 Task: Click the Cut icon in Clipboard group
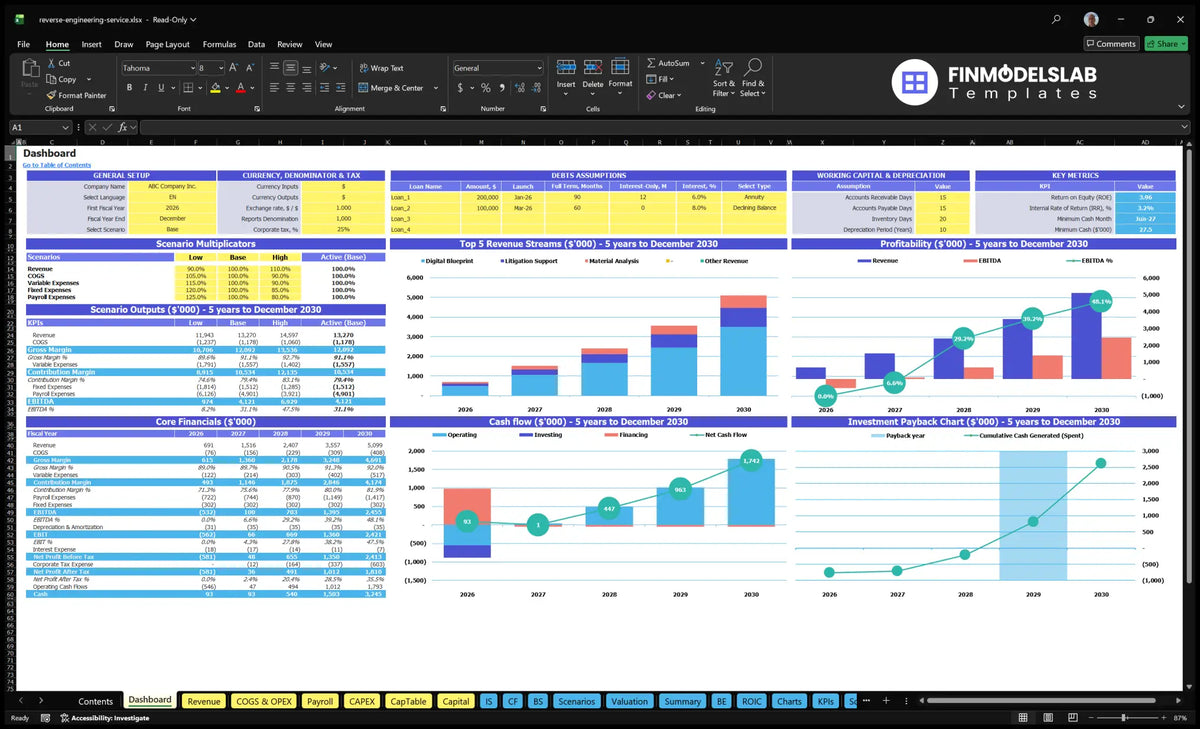point(51,63)
